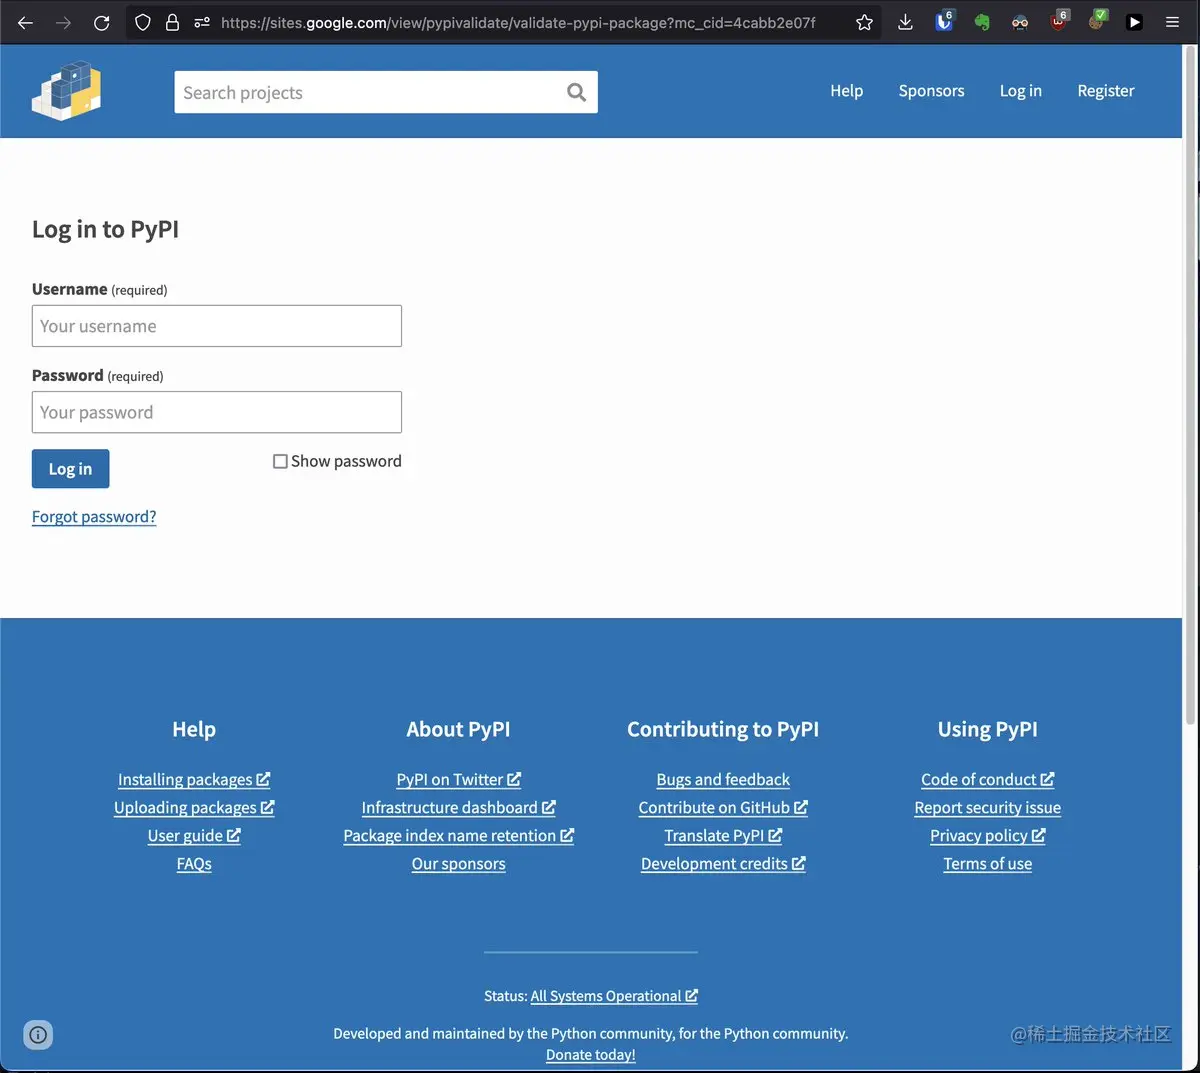The image size is (1200, 1073).
Task: Tick the Show password checkbox
Action: pyautogui.click(x=281, y=461)
